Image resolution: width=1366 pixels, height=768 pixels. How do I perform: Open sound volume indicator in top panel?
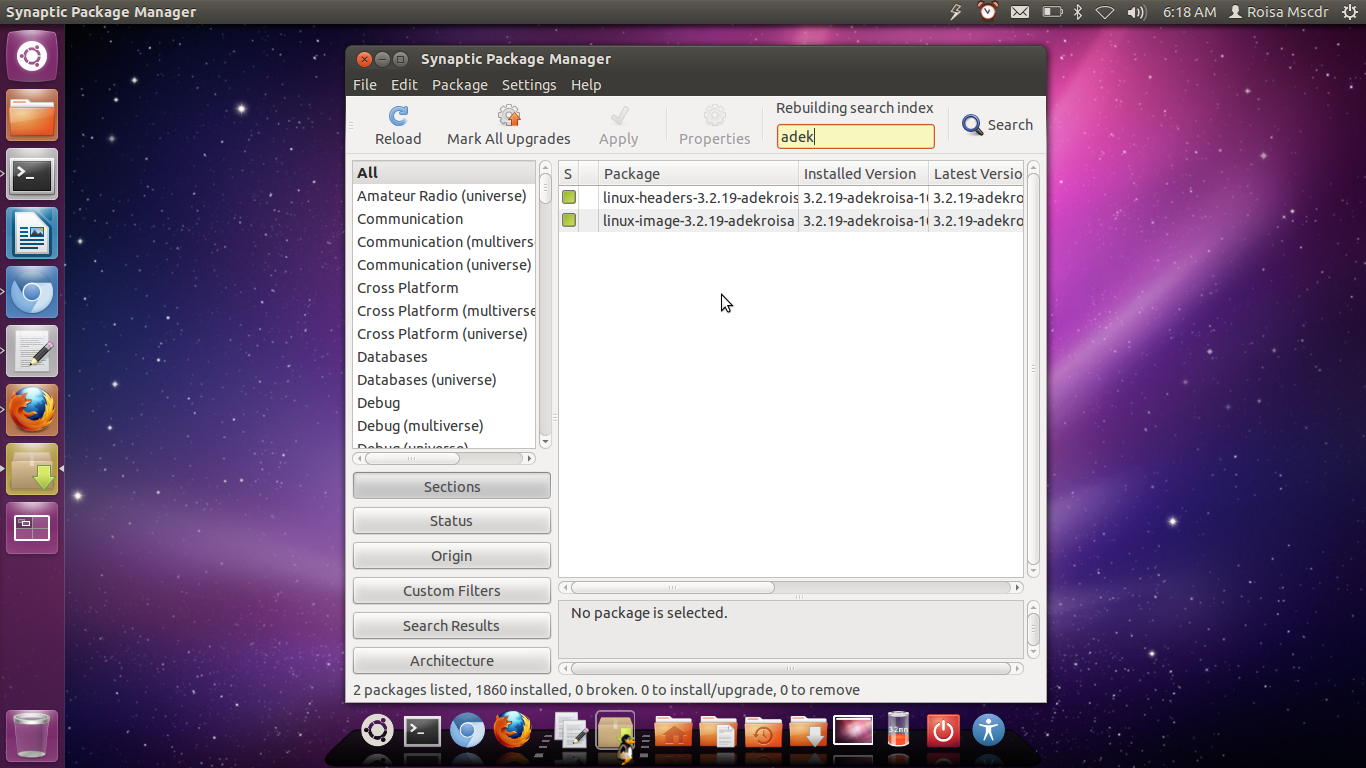(1136, 12)
